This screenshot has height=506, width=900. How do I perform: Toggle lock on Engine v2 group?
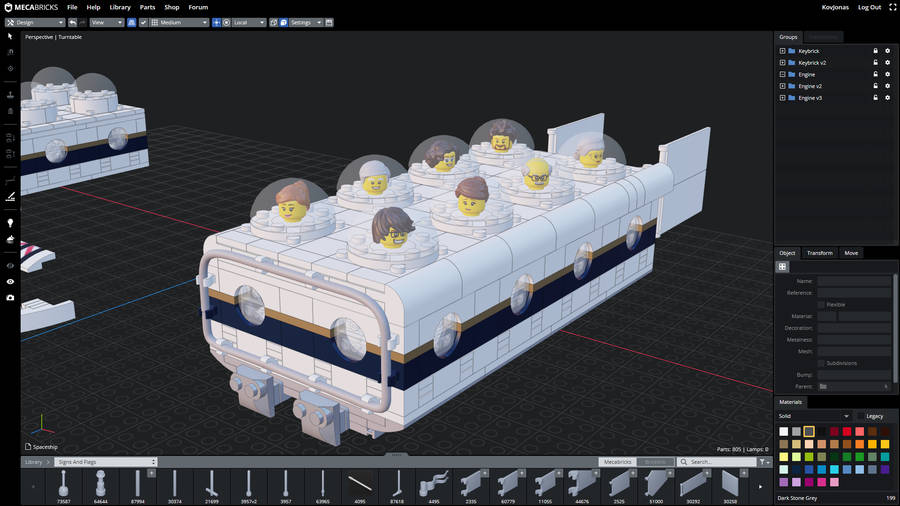(875, 86)
